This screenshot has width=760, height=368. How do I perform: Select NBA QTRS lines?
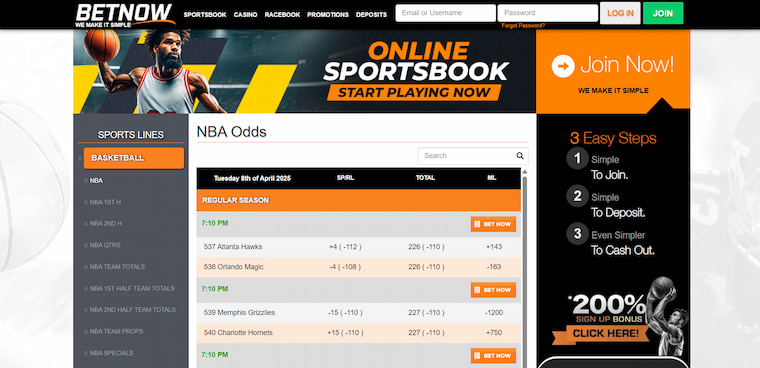(105, 245)
